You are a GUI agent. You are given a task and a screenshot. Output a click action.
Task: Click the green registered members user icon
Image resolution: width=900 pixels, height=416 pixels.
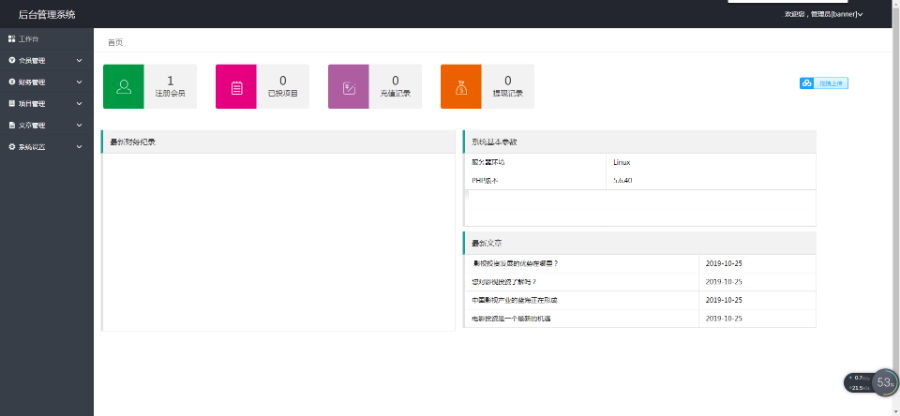(124, 87)
